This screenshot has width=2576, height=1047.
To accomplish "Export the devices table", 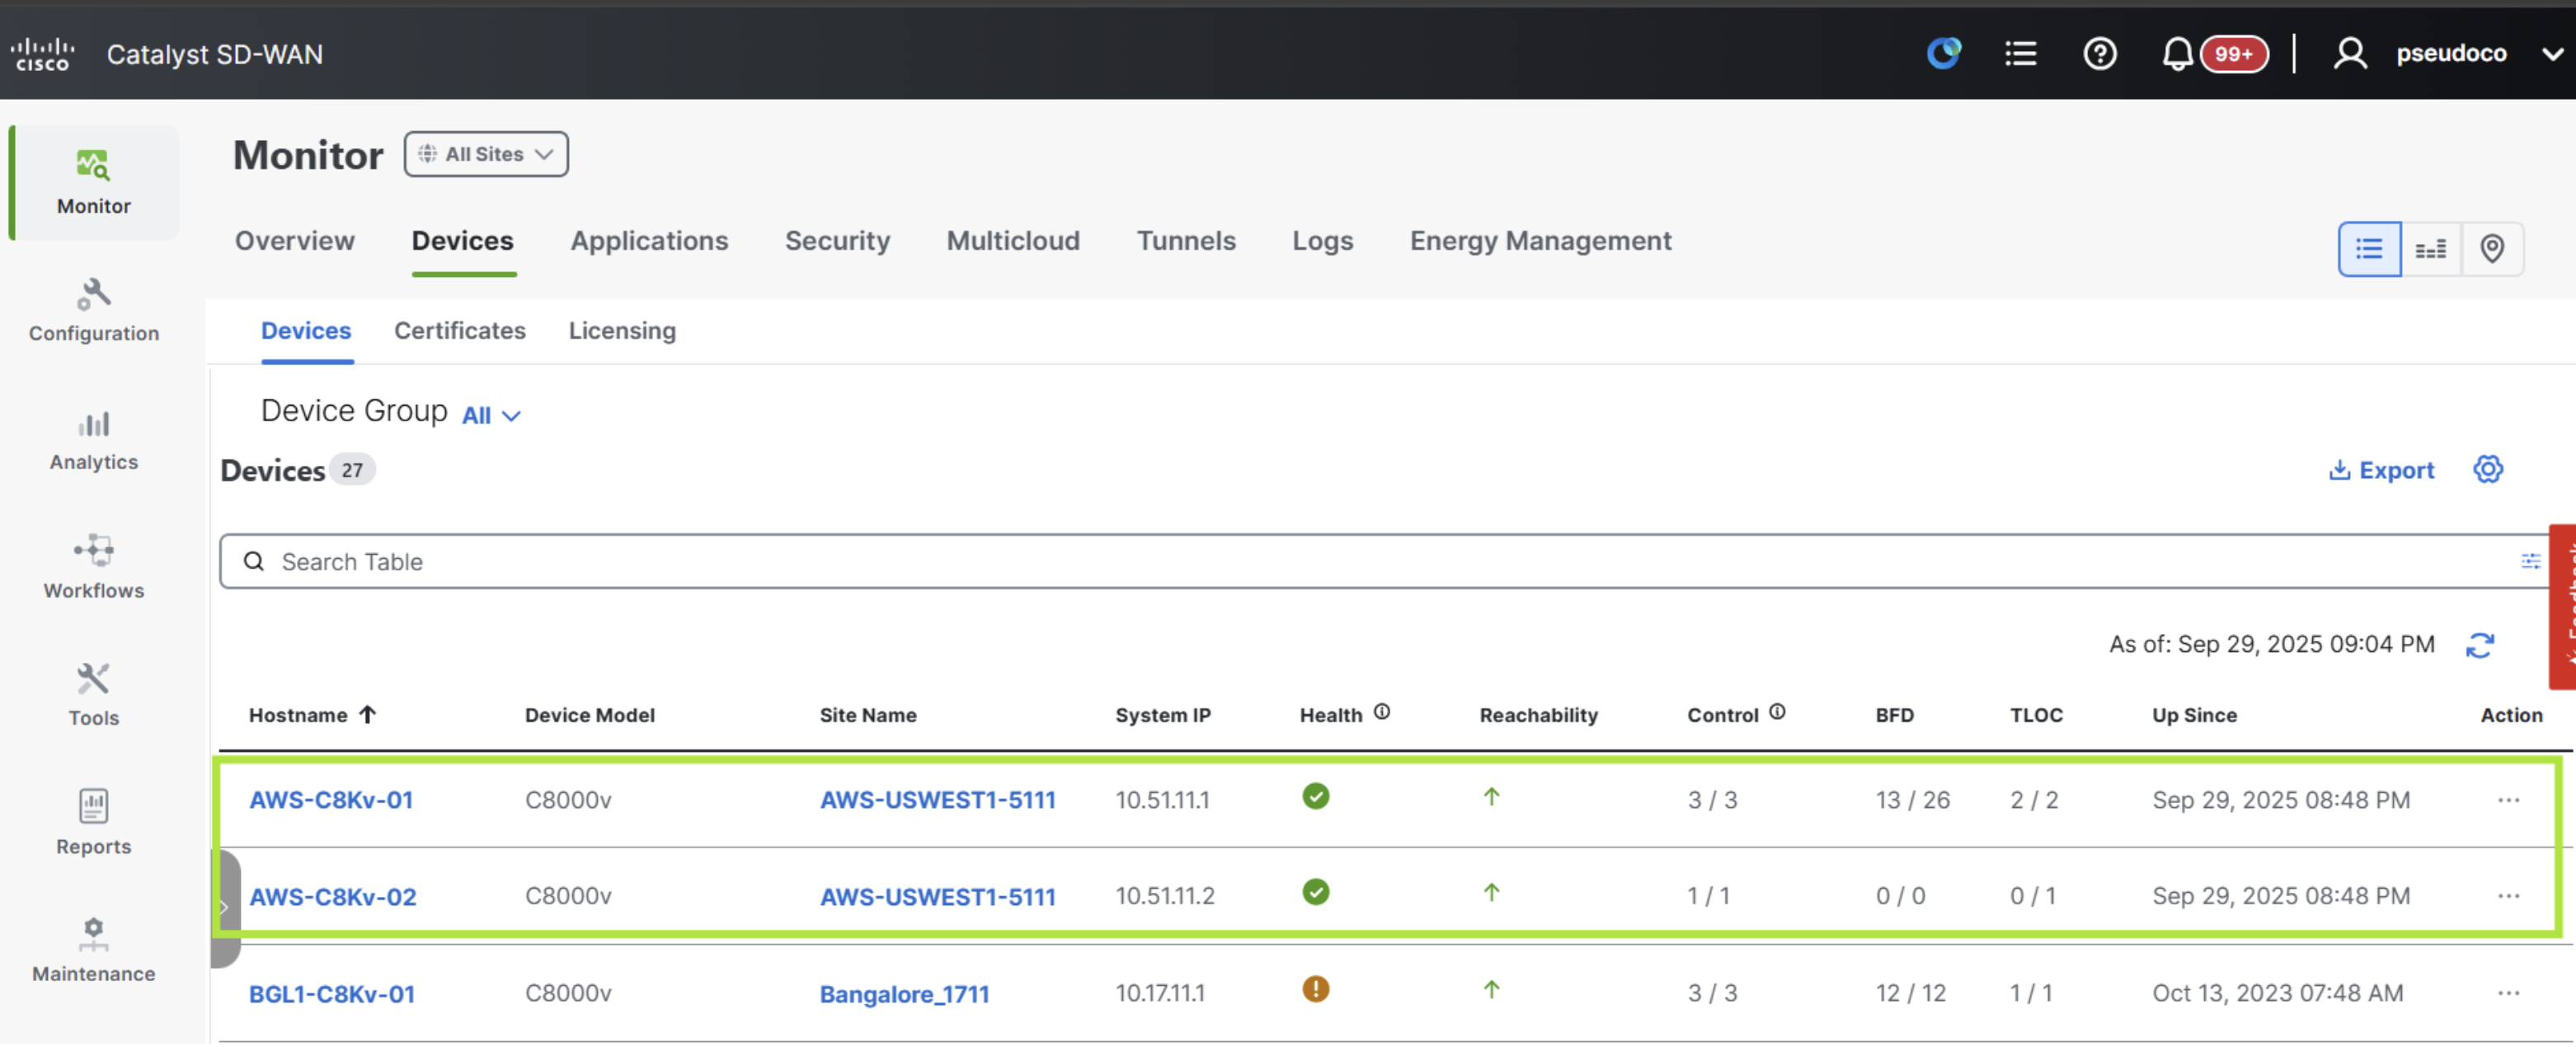I will click(x=2381, y=471).
